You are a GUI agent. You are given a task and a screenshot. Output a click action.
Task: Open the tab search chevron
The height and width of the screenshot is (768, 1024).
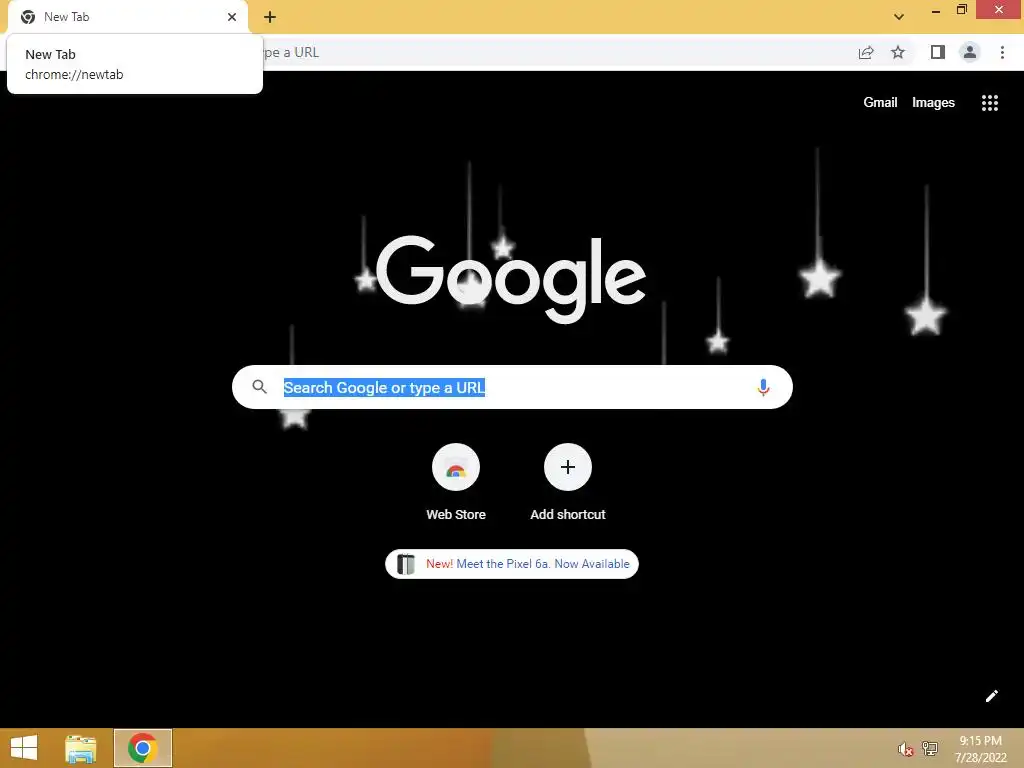tap(899, 17)
